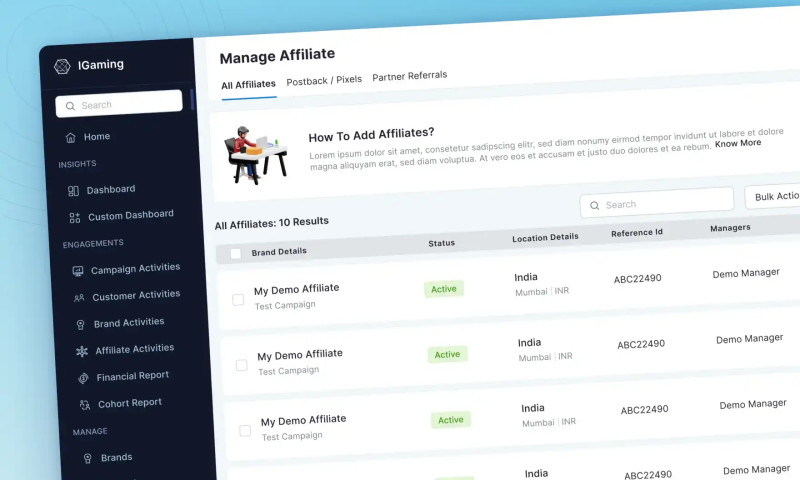Click the Home icon in sidebar

70,137
